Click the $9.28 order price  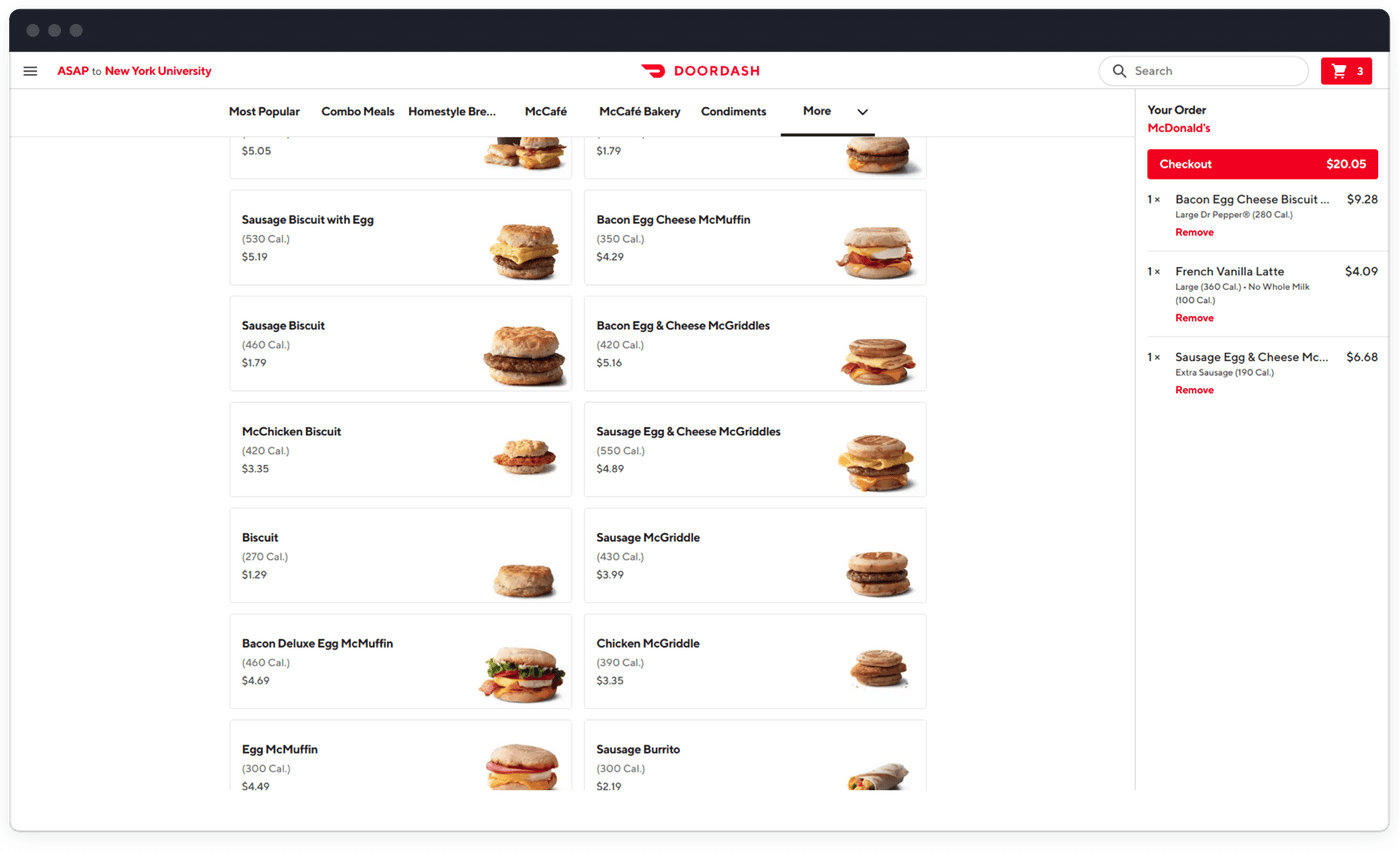click(1362, 199)
